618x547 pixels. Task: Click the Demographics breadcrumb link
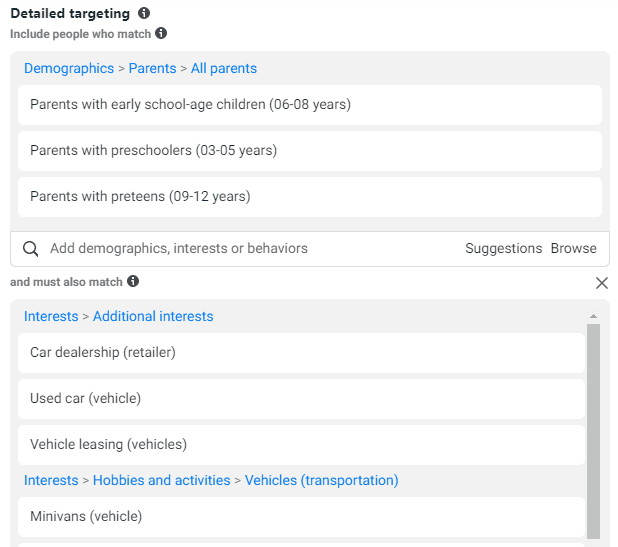tap(69, 68)
